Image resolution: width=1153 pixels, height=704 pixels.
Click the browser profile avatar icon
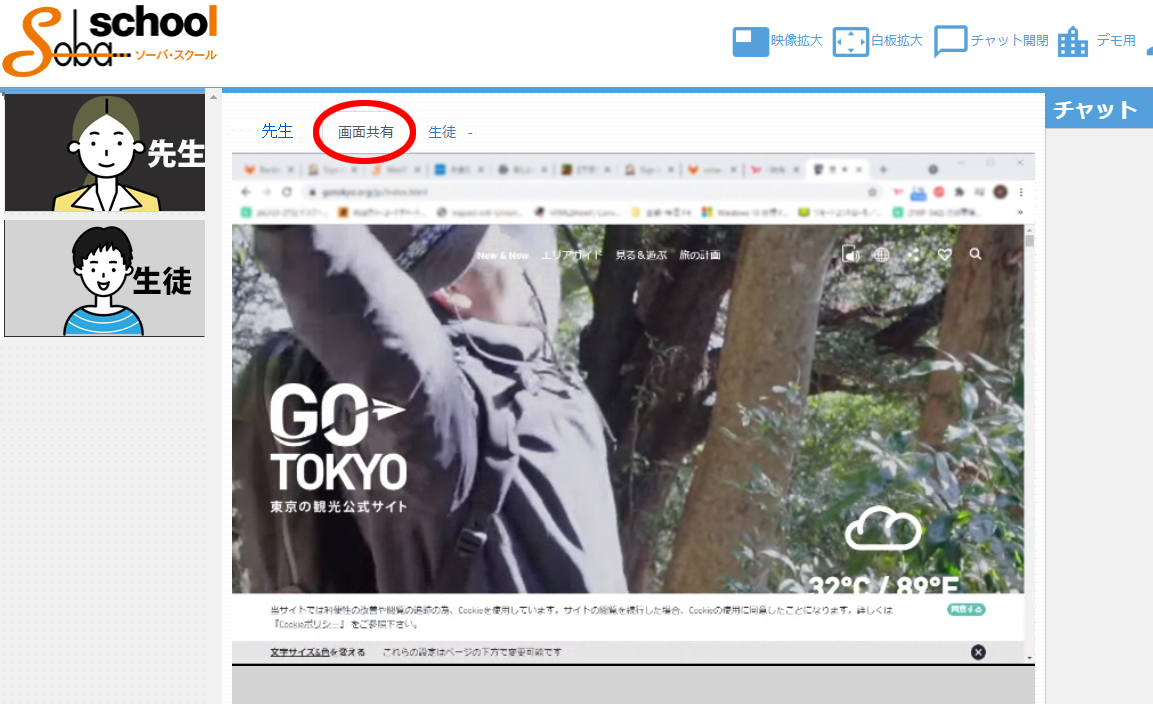[x=1000, y=192]
